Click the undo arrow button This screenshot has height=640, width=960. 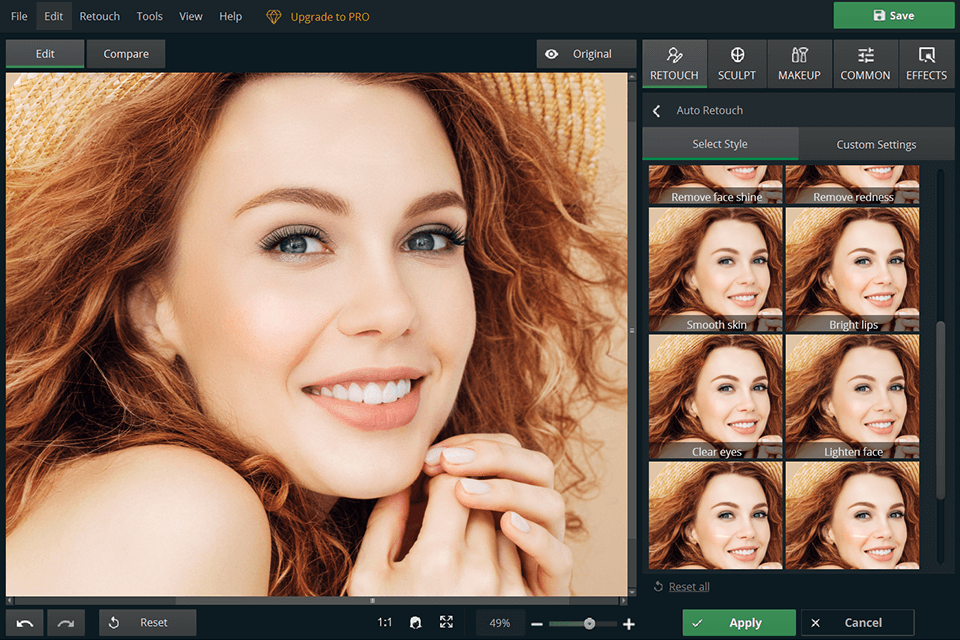coord(24,623)
